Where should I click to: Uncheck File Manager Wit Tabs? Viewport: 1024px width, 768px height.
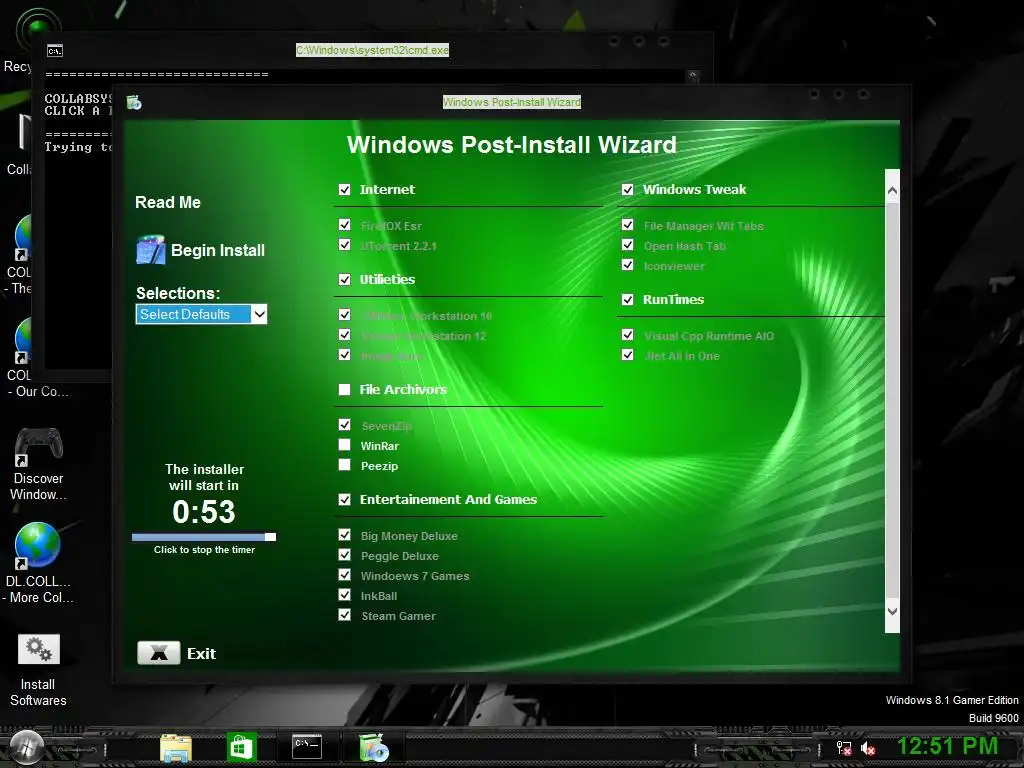(x=628, y=225)
